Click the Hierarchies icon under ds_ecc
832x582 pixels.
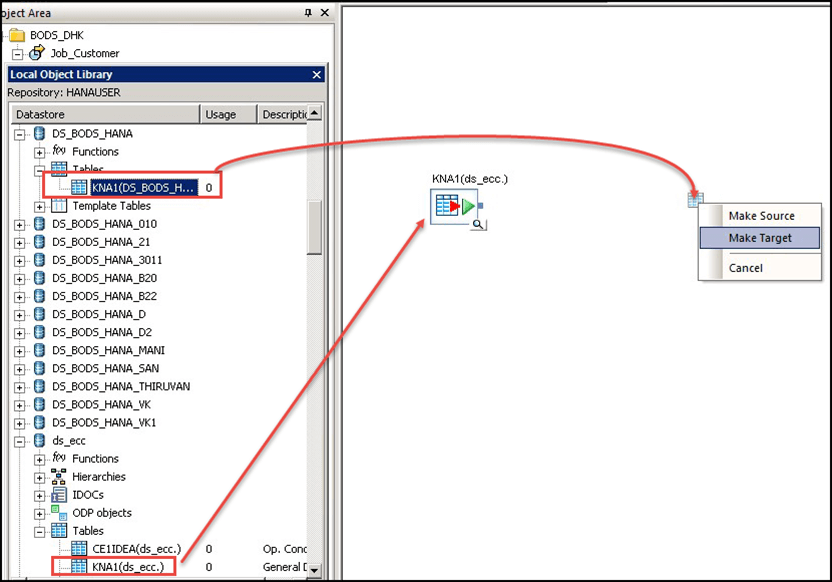click(57, 477)
